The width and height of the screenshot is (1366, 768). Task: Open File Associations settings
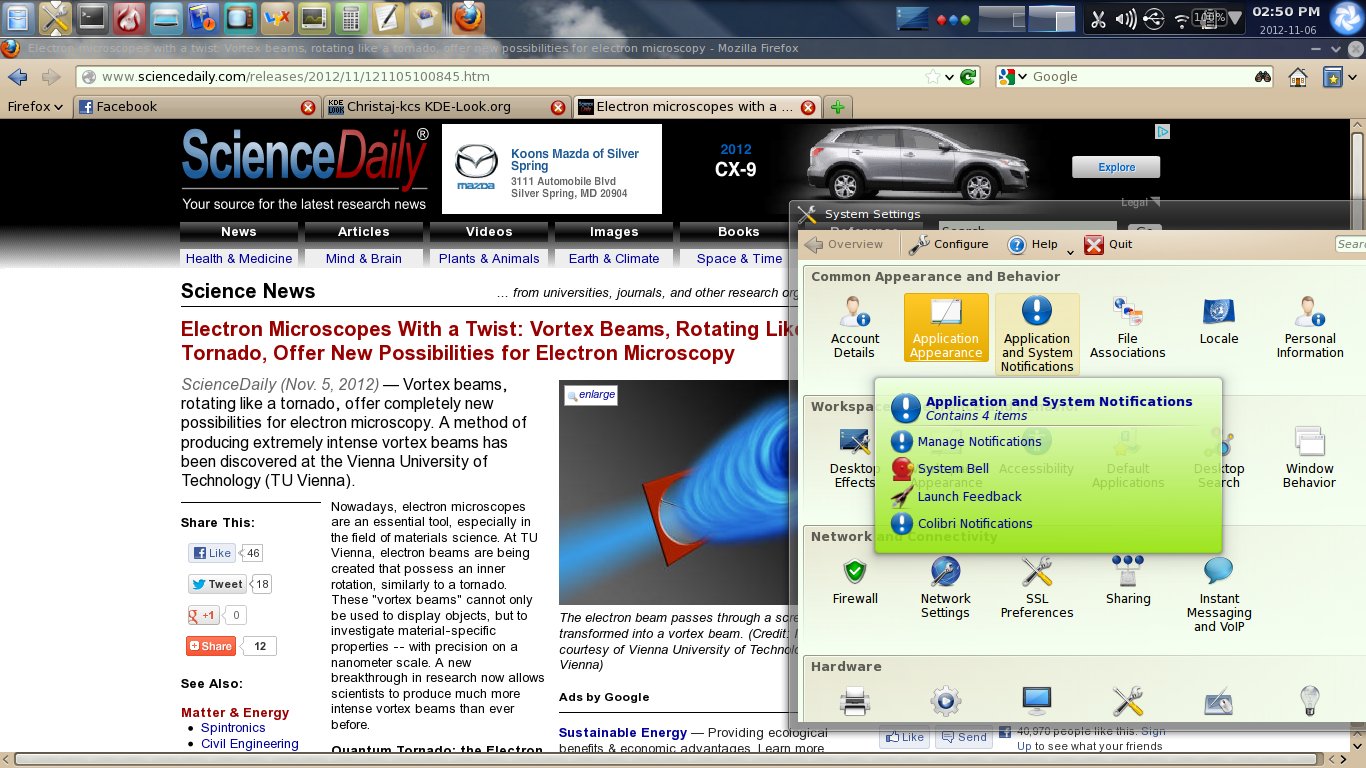(x=1128, y=328)
